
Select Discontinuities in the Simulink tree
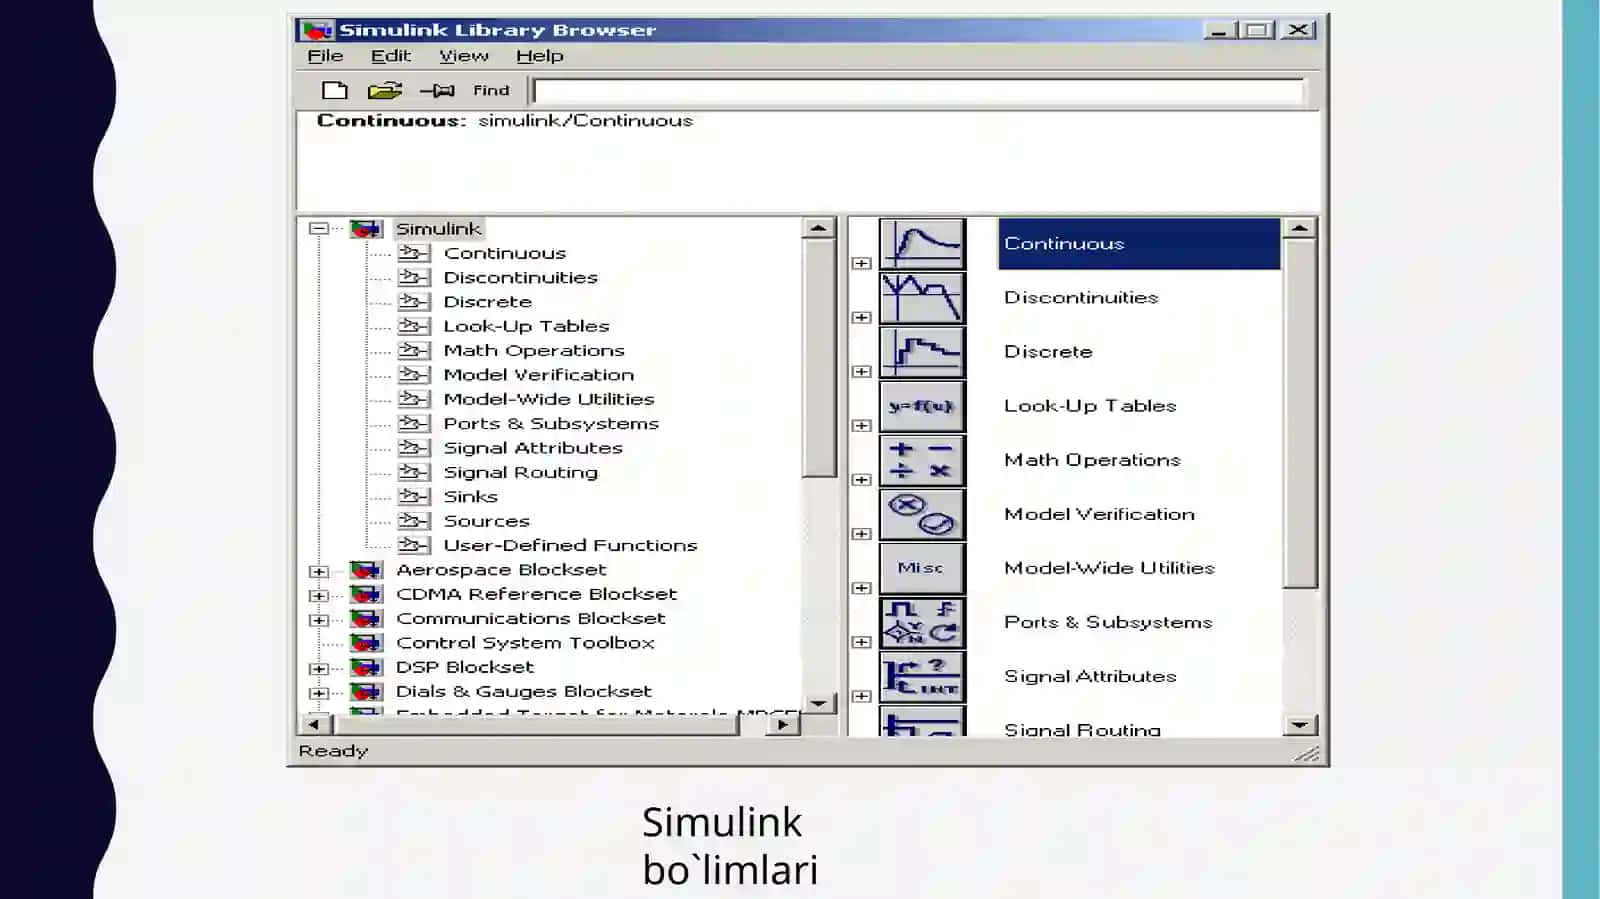pos(520,278)
